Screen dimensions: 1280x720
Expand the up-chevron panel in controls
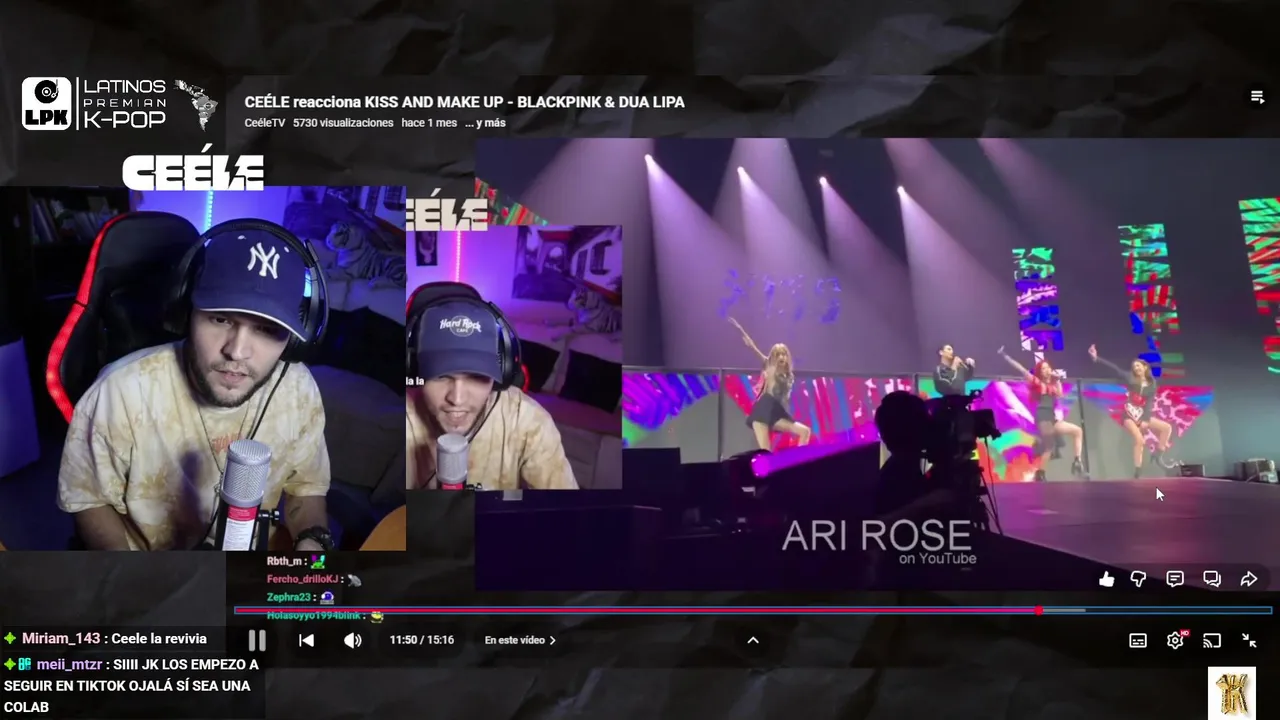753,640
